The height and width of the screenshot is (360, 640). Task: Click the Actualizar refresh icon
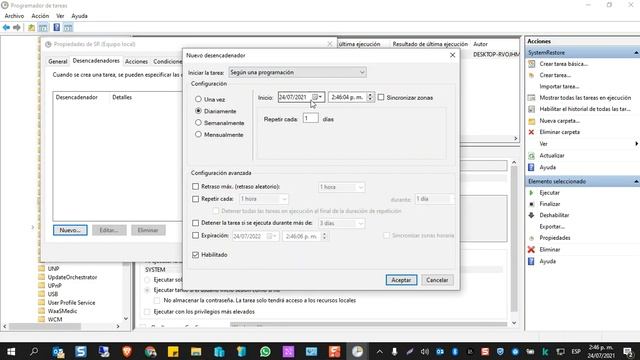tap(531, 156)
